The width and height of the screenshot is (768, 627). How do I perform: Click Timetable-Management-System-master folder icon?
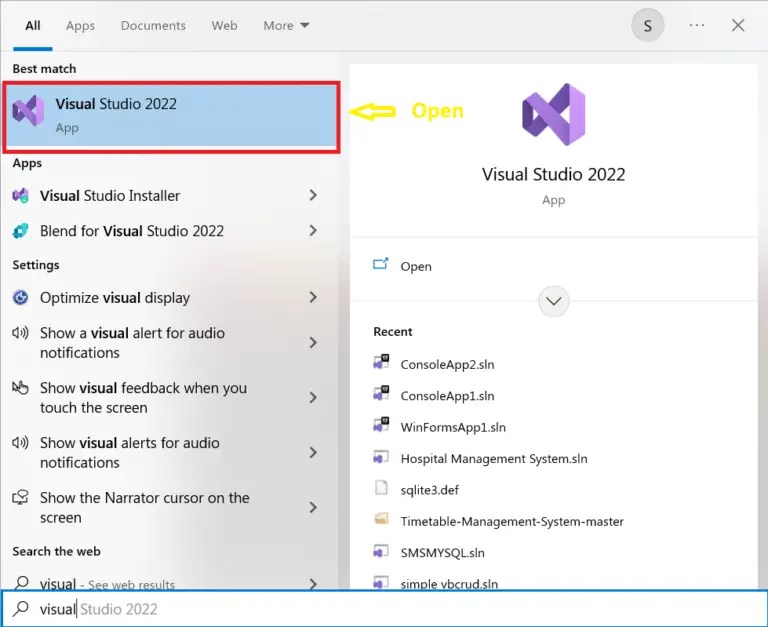[x=381, y=519]
